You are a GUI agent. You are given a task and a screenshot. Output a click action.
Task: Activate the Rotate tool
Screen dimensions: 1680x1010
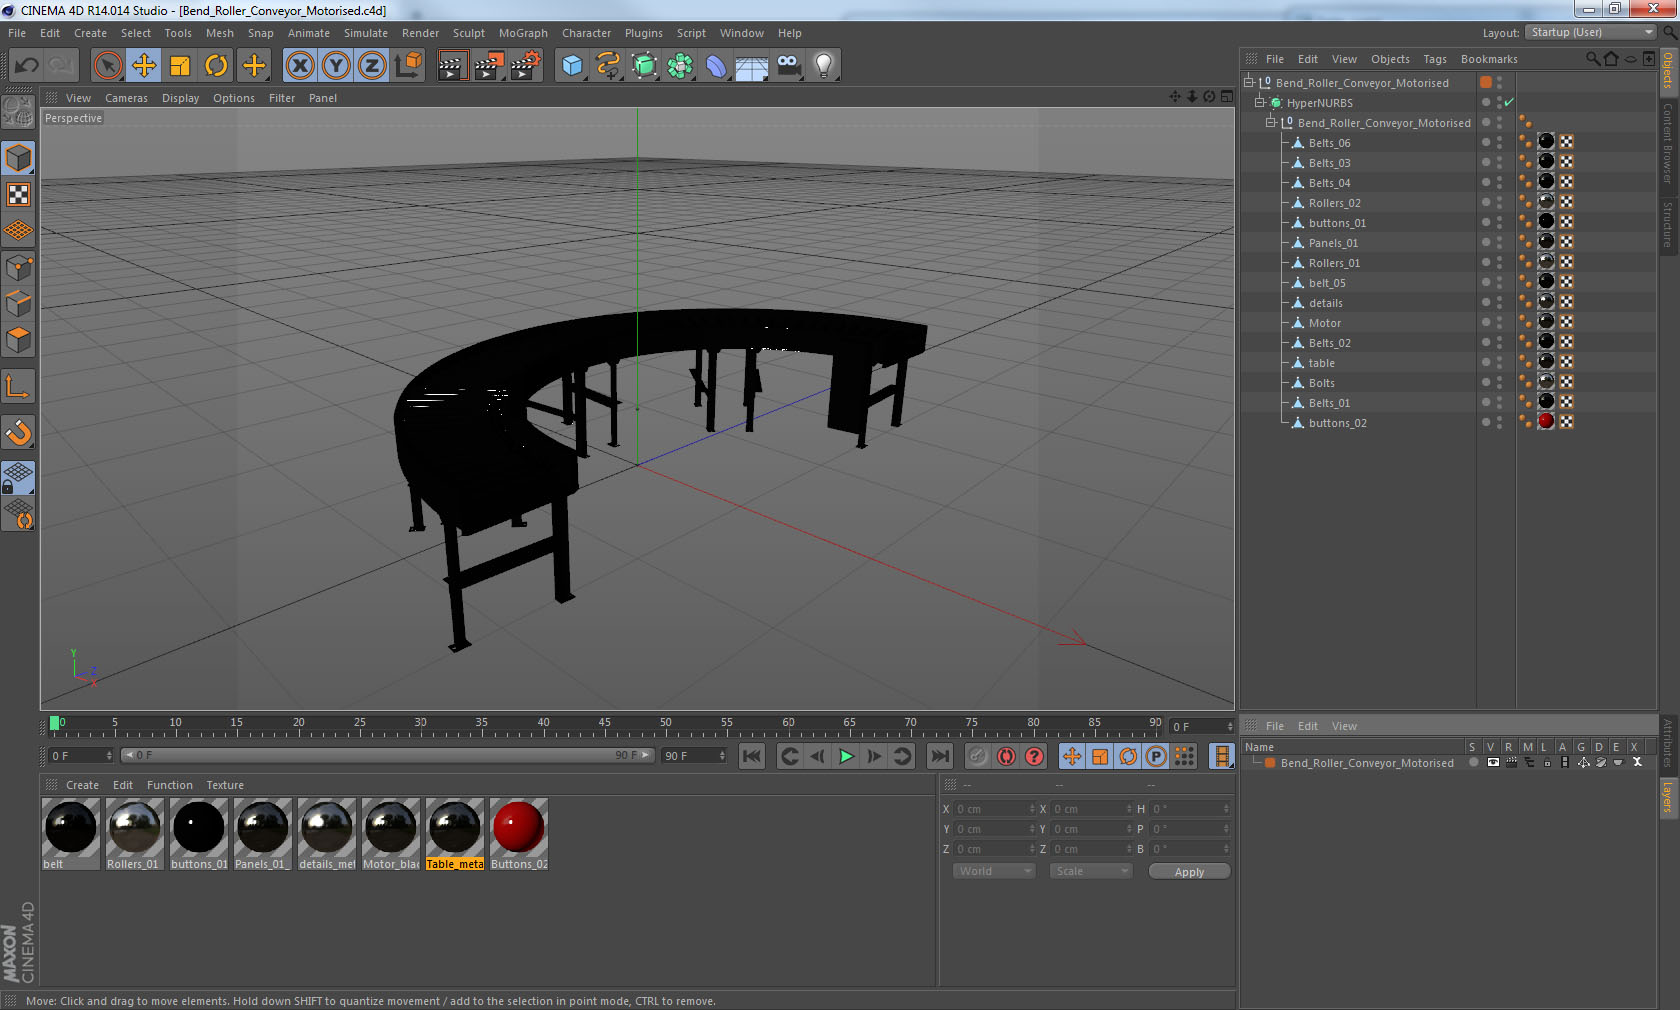pyautogui.click(x=216, y=66)
